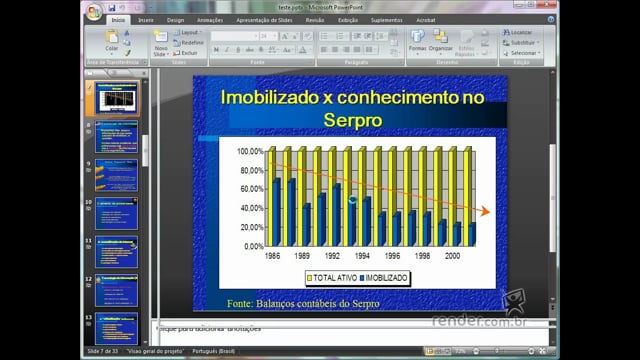
Task: Click the Cut scissors icon
Action: (127, 33)
